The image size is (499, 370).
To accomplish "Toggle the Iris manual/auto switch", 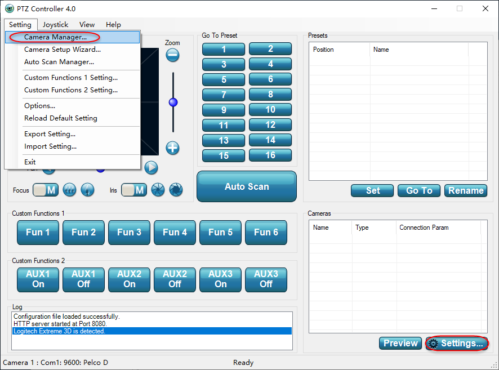I will (x=134, y=190).
